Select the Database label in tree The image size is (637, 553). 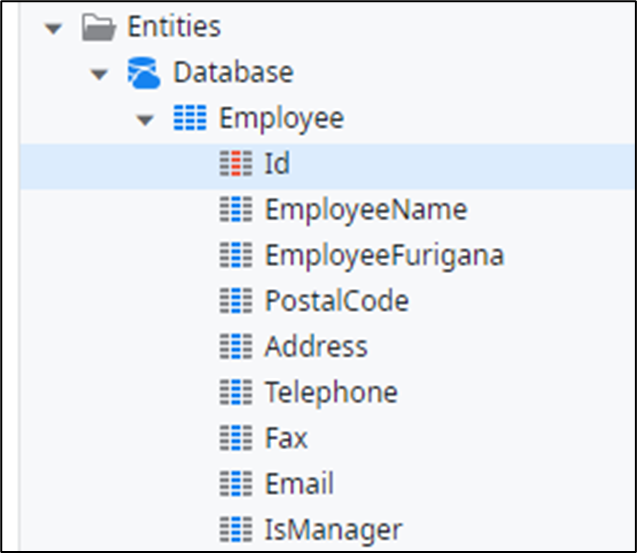[x=233, y=73]
